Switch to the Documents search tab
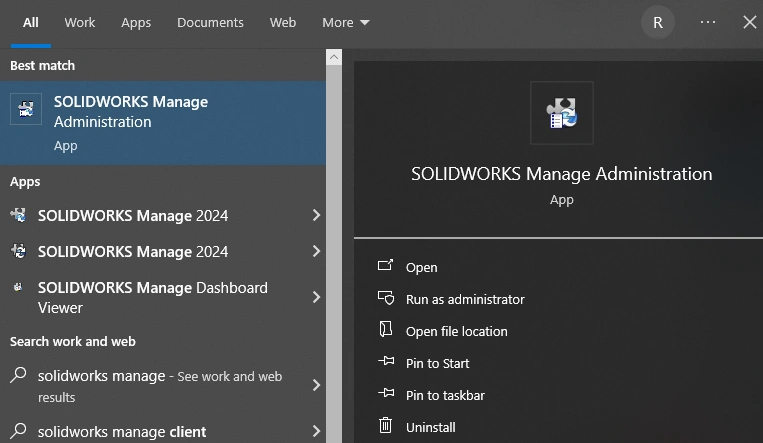Viewport: 763px width, 443px height. 210,22
